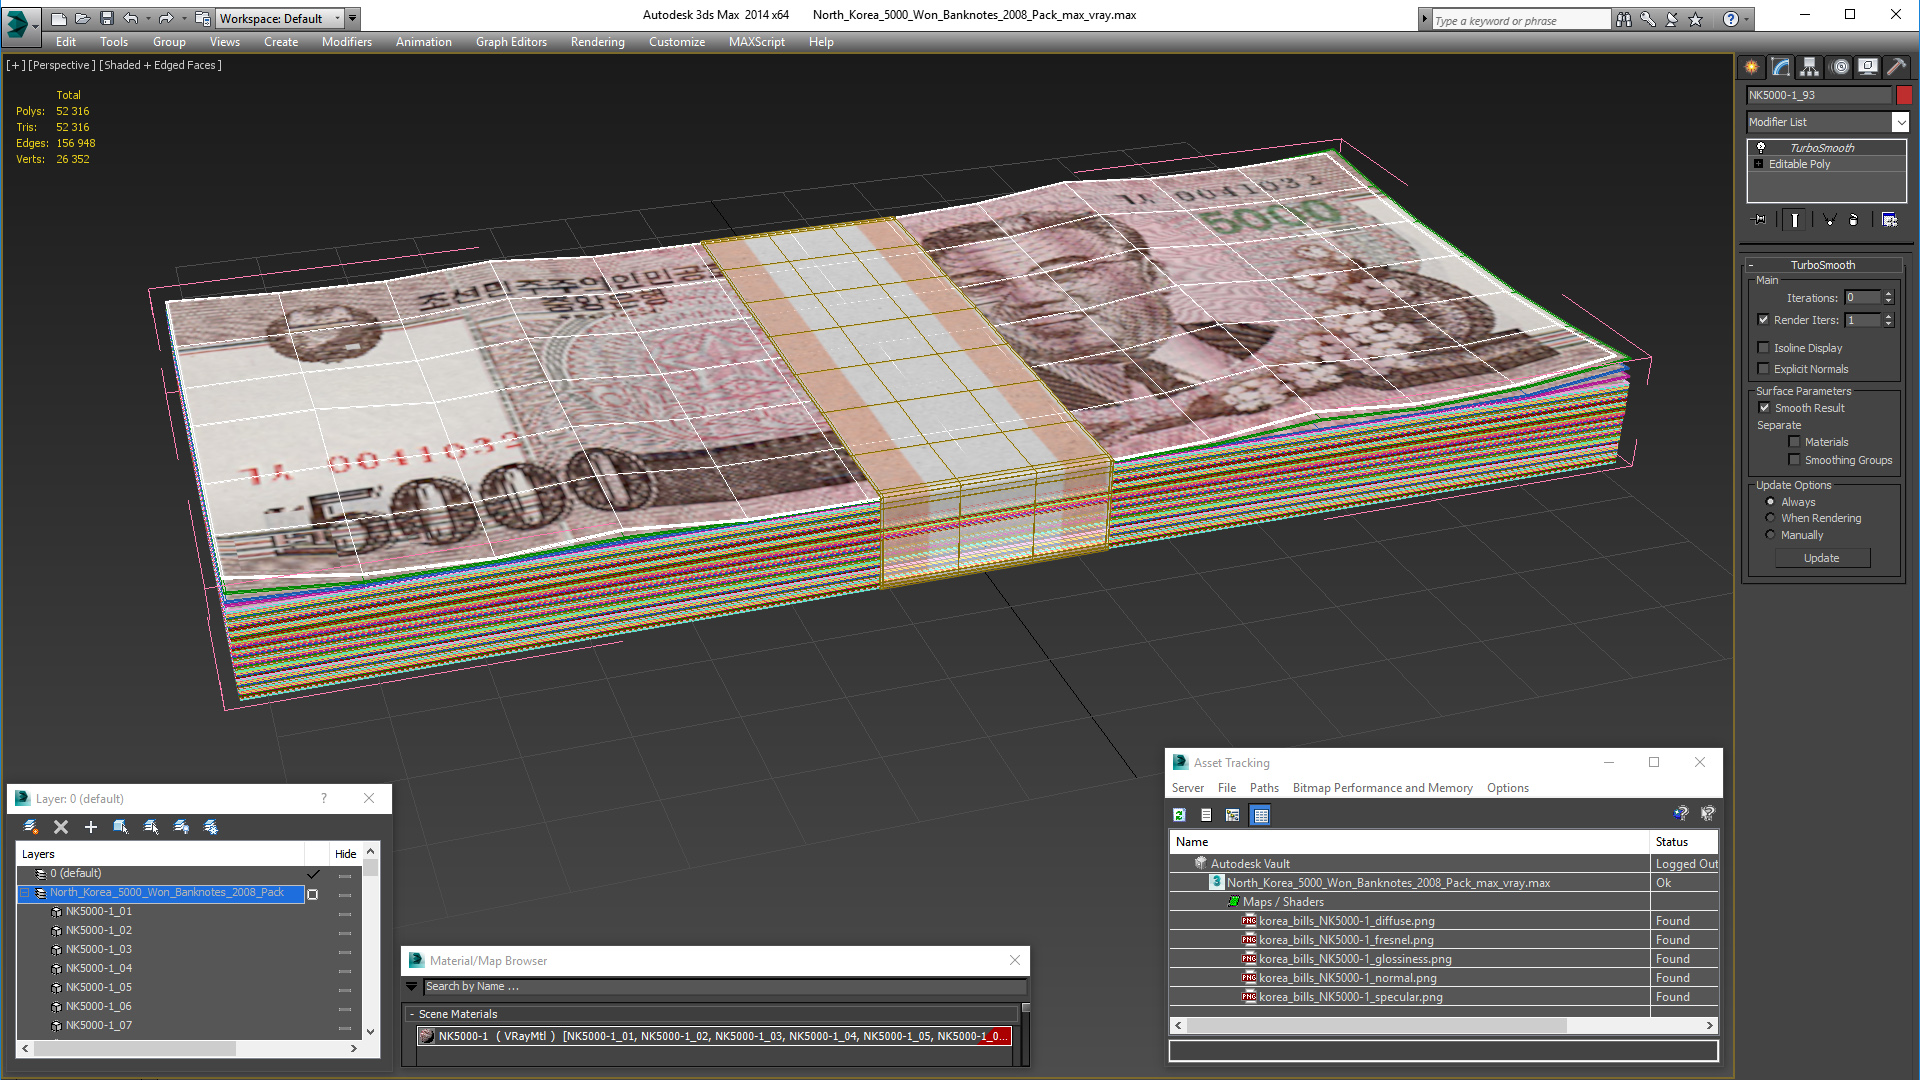Click the red object color swatch
Image resolution: width=1920 pixels, height=1080 pixels.
click(x=1904, y=95)
